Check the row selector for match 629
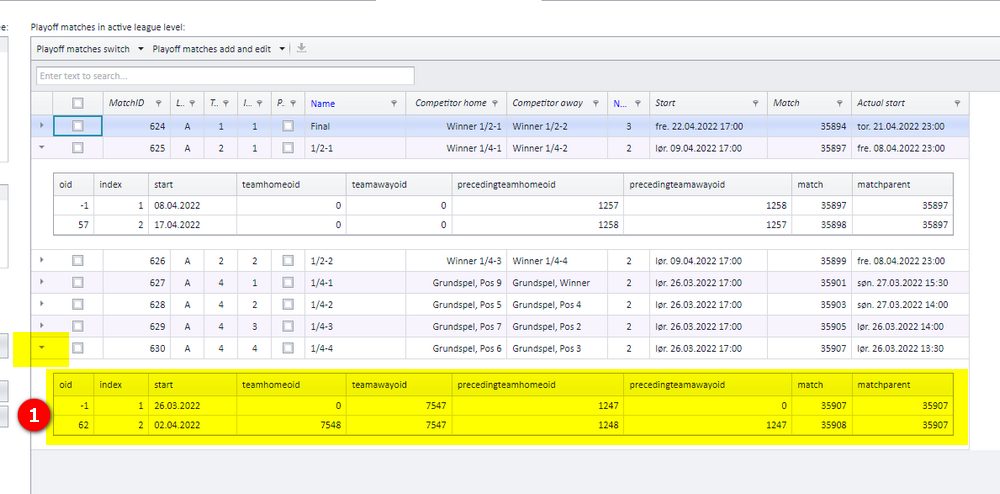Viewport: 1000px width, 494px height. click(78, 326)
